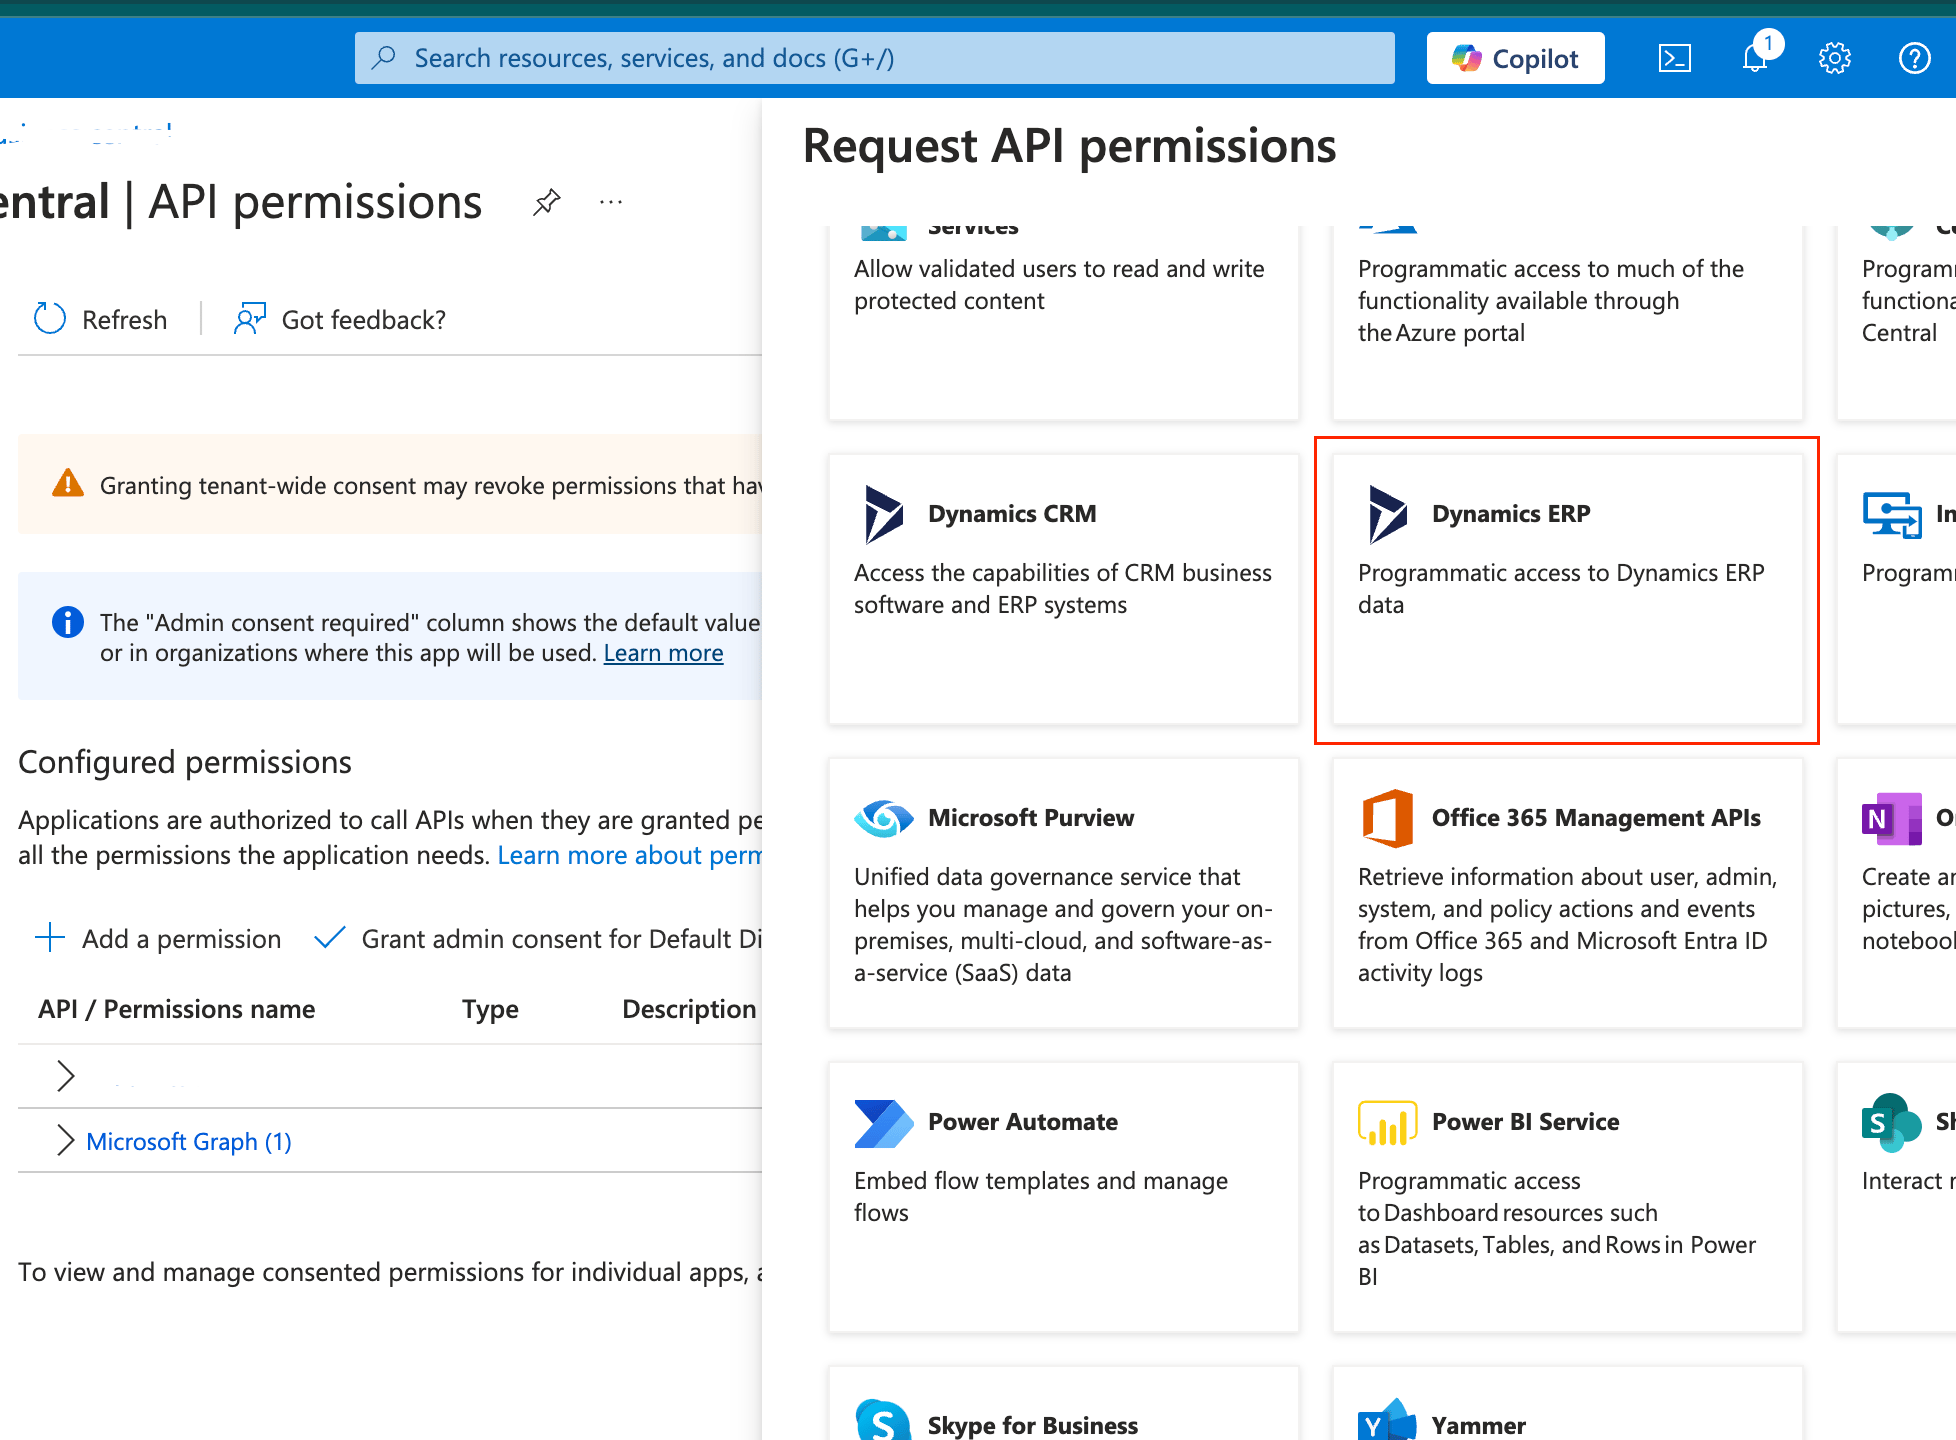Click the pin icon beside API permissions

(546, 202)
